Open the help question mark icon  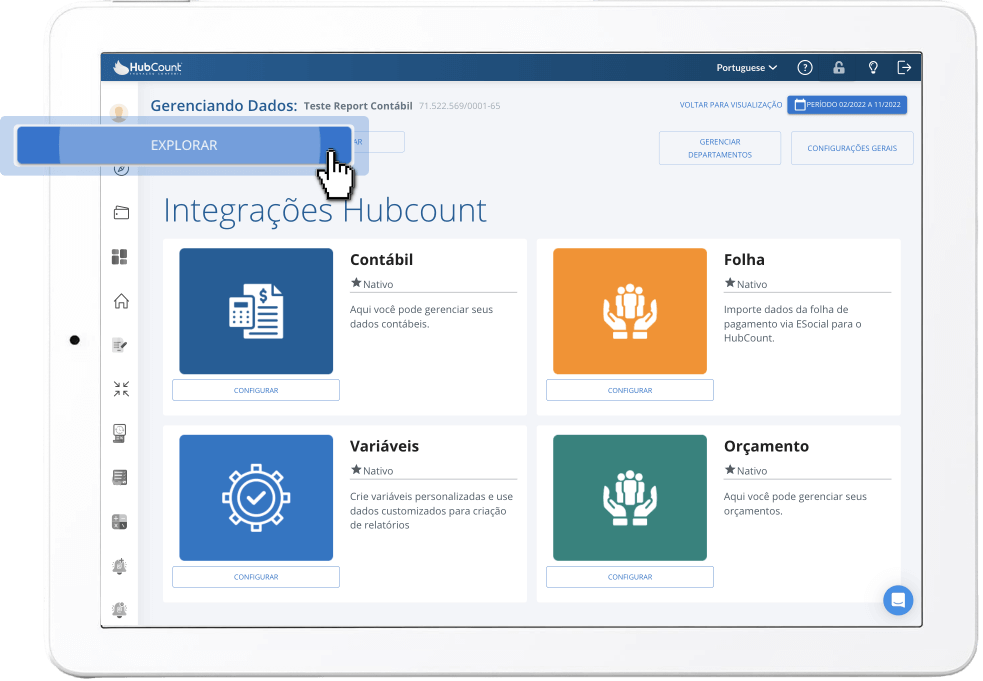pos(805,68)
